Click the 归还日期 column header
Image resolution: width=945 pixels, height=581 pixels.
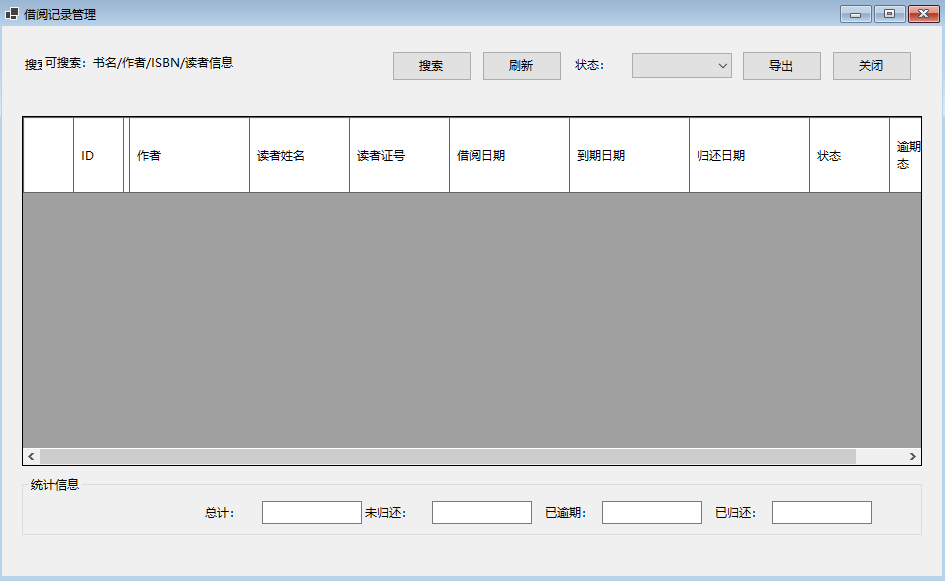tap(748, 155)
